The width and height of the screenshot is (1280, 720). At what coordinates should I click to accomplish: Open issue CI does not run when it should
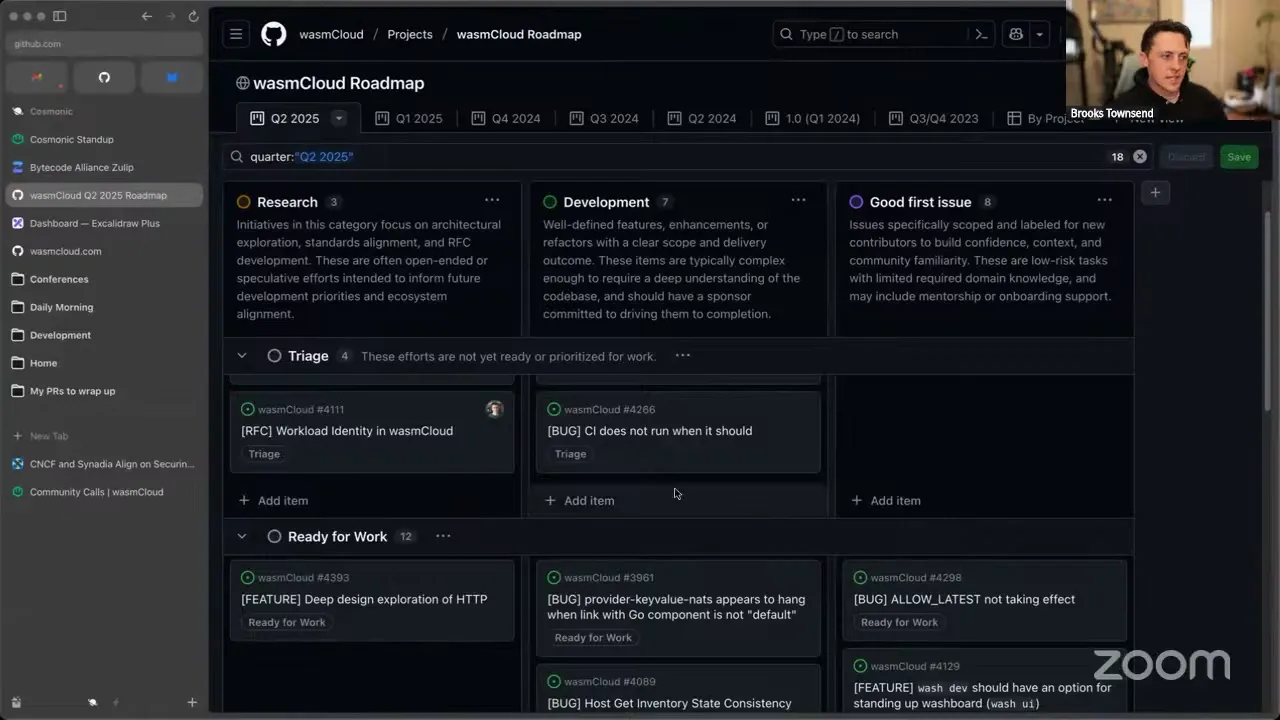[650, 431]
